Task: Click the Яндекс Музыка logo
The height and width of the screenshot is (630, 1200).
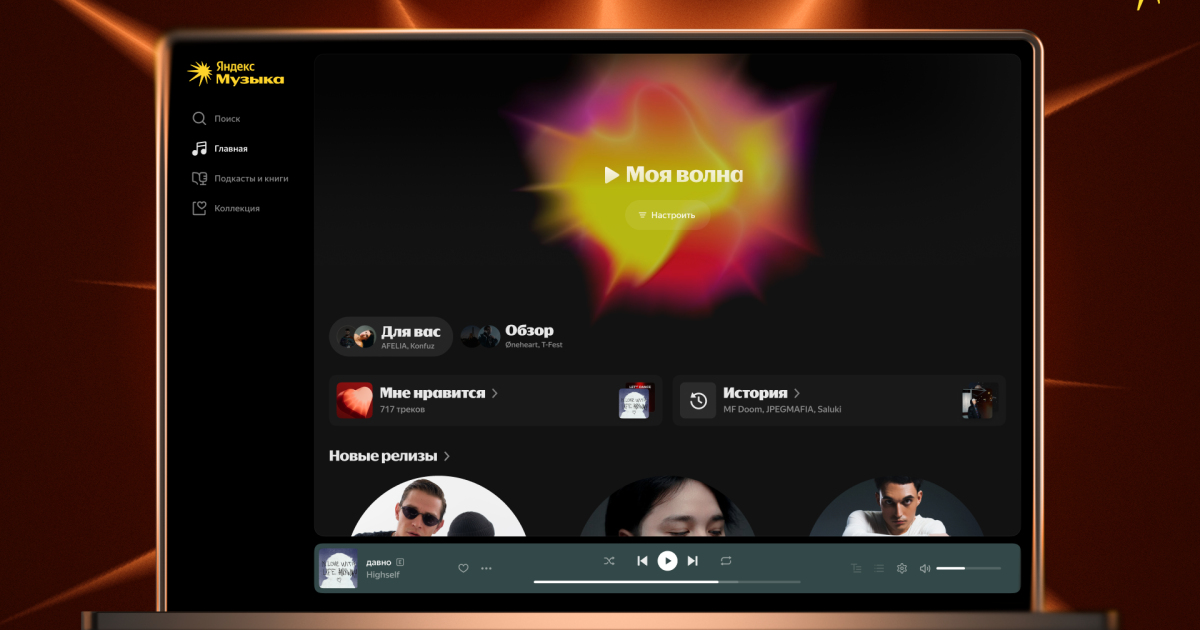Action: click(x=236, y=73)
